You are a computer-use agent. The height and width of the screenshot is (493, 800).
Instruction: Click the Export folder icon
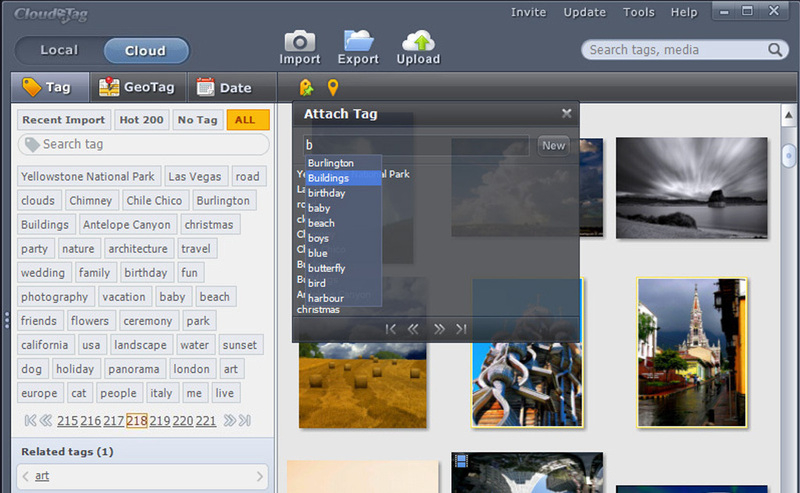point(358,41)
